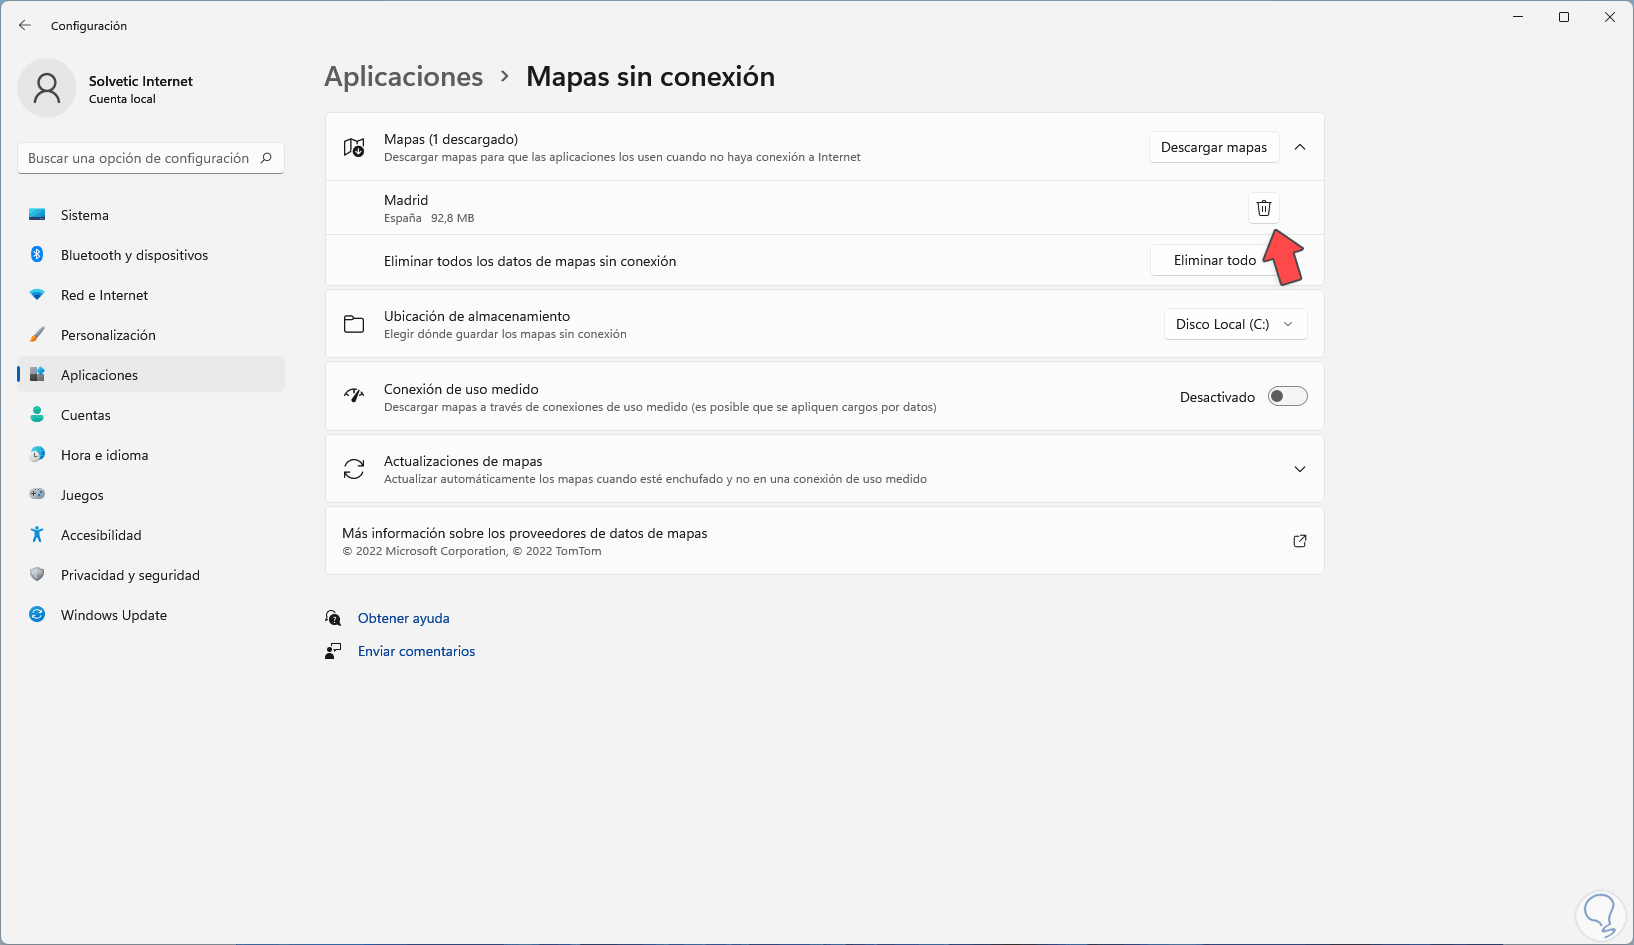Open the Obtener ayuda link
The image size is (1634, 945).
[x=404, y=618]
